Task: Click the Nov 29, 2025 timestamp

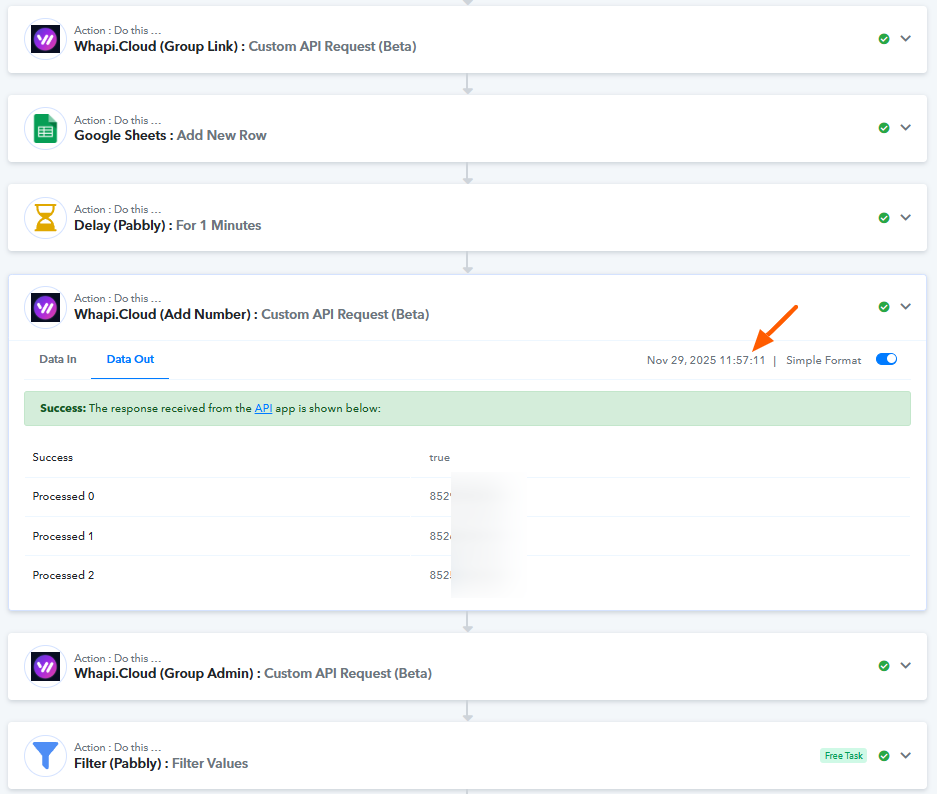Action: (x=705, y=360)
